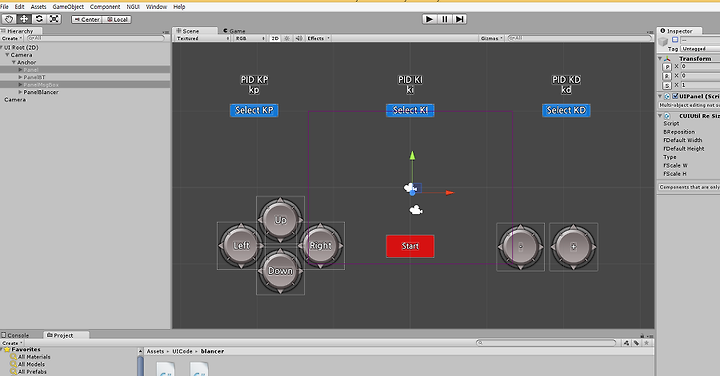Screen dimensions: 720x376
Task: Select the Scale tool in the toolbar
Action: click(54, 19)
